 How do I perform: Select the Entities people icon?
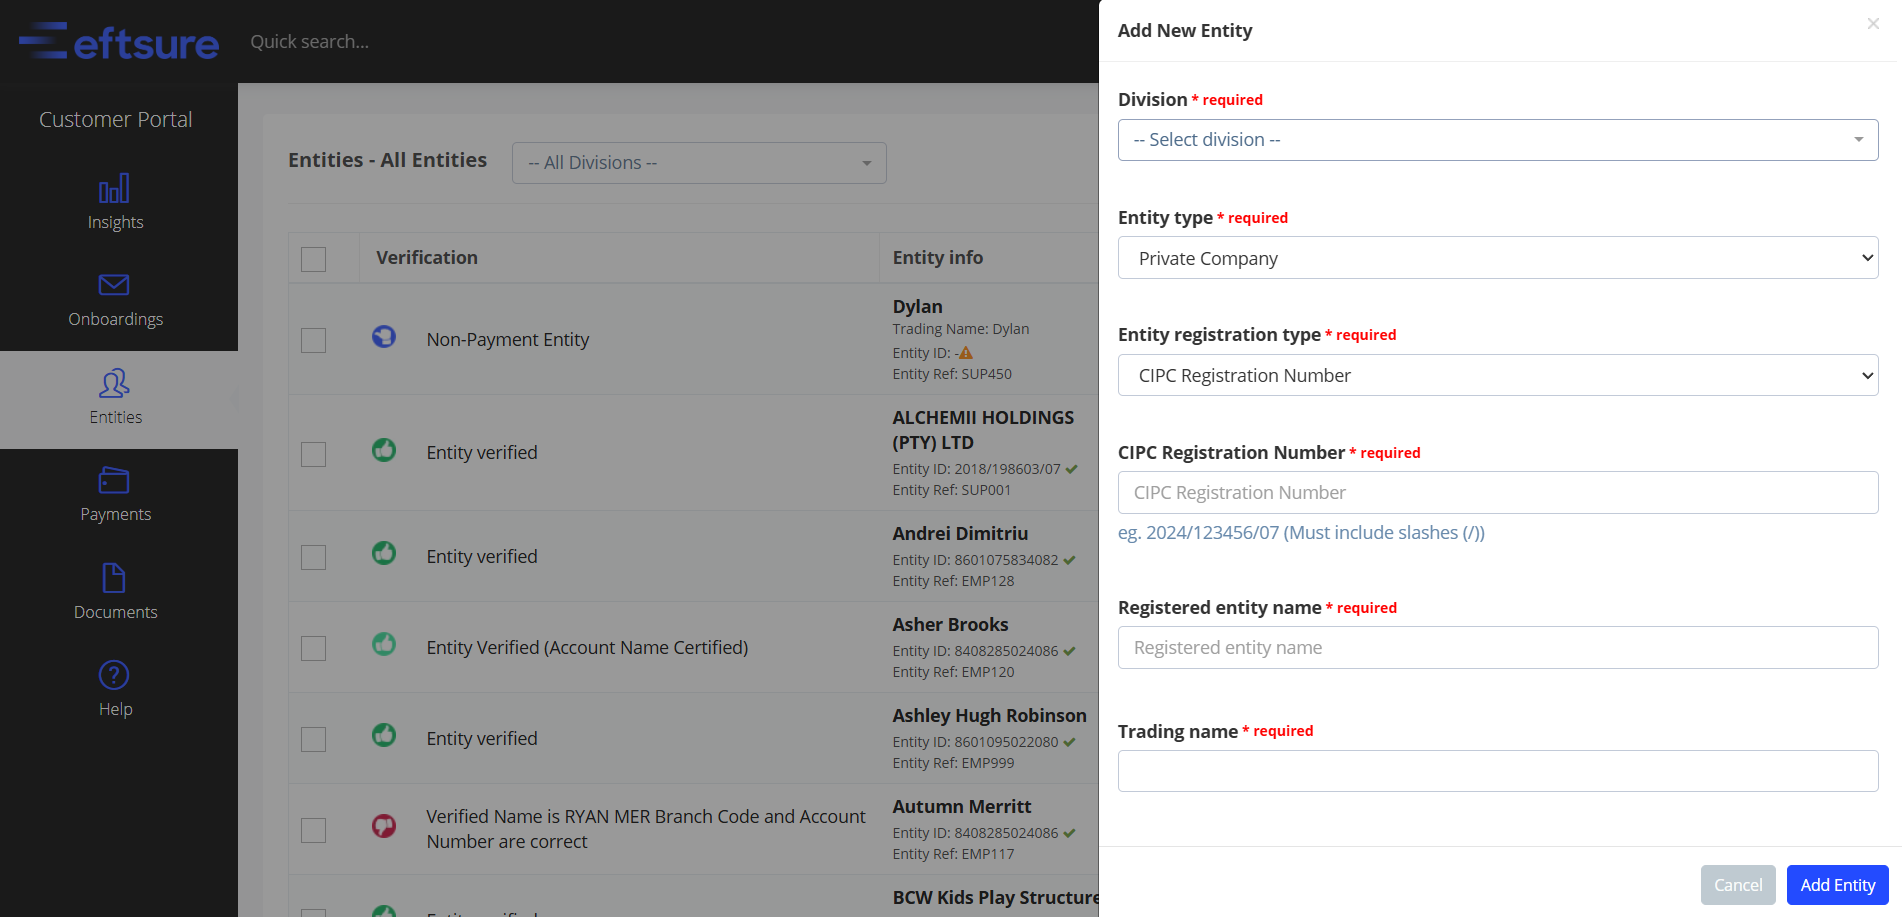[114, 383]
